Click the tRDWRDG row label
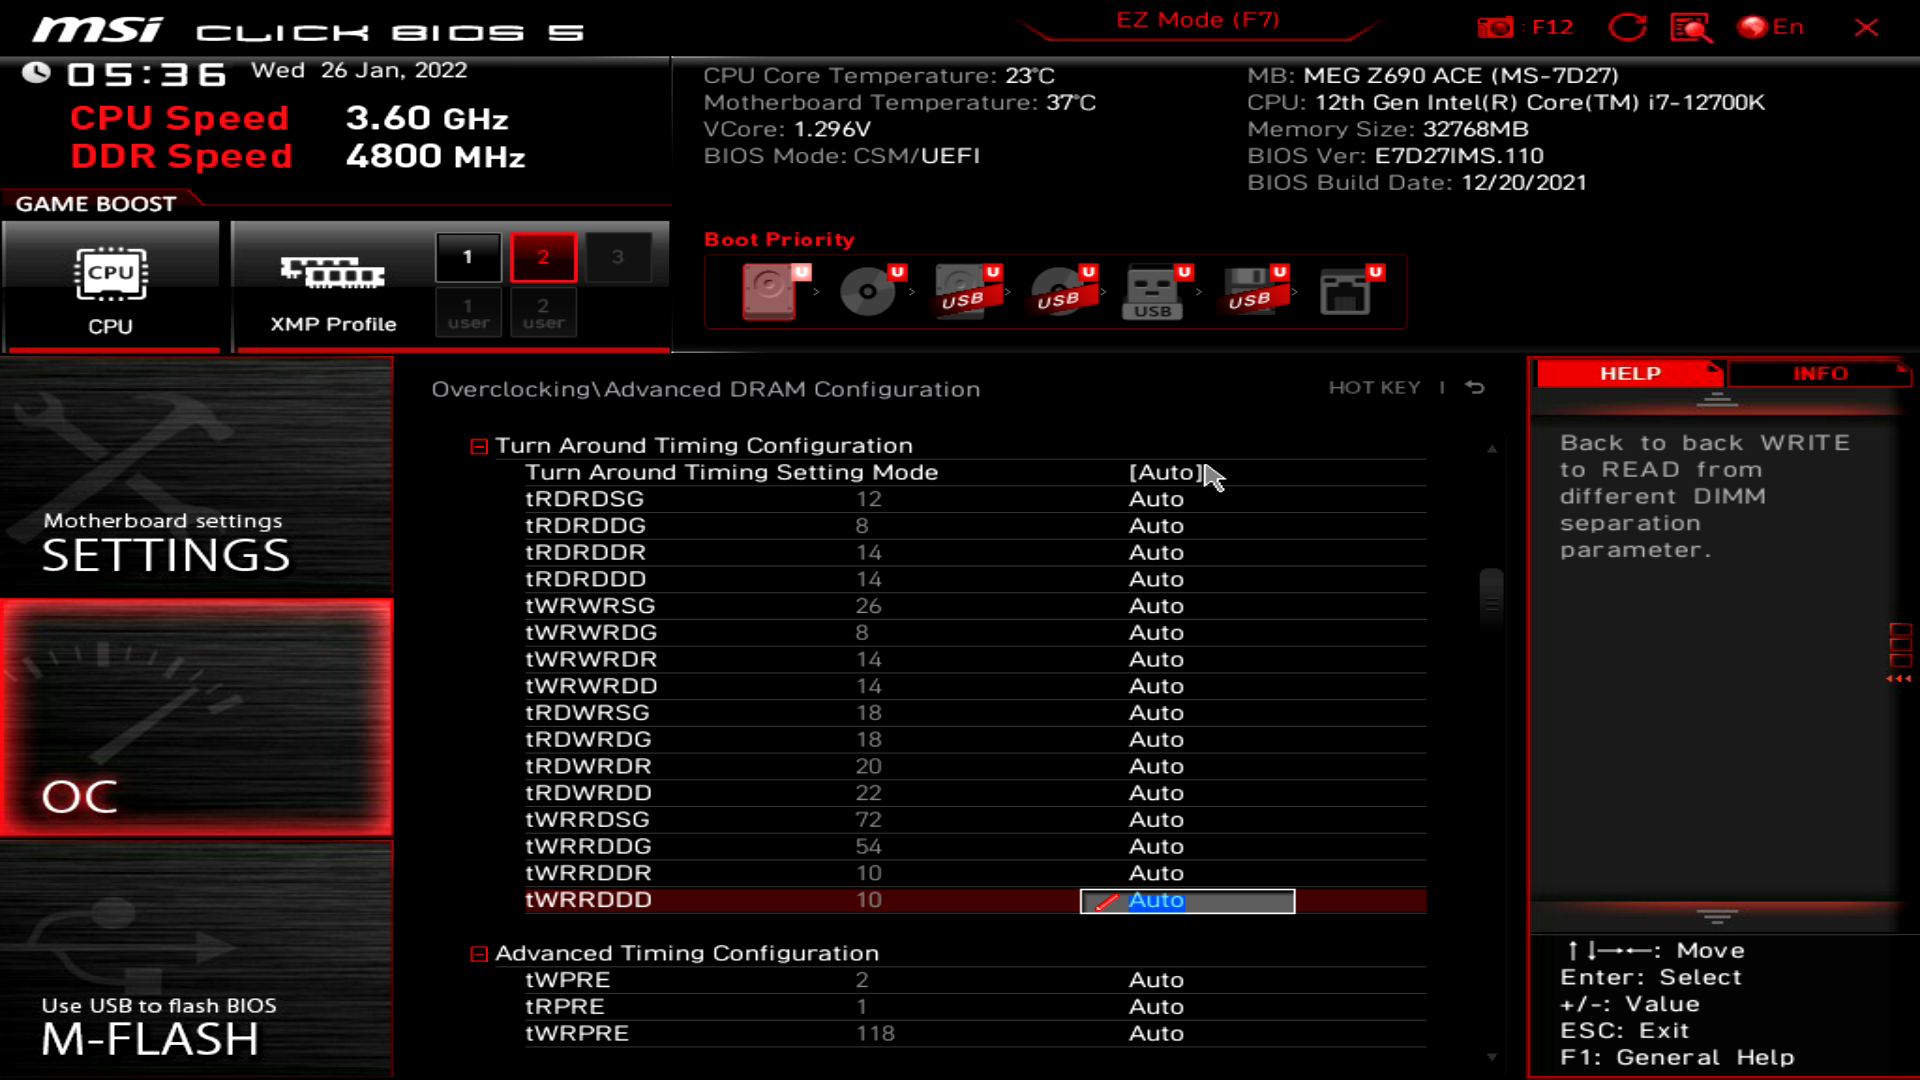The width and height of the screenshot is (1920, 1080). (588, 740)
